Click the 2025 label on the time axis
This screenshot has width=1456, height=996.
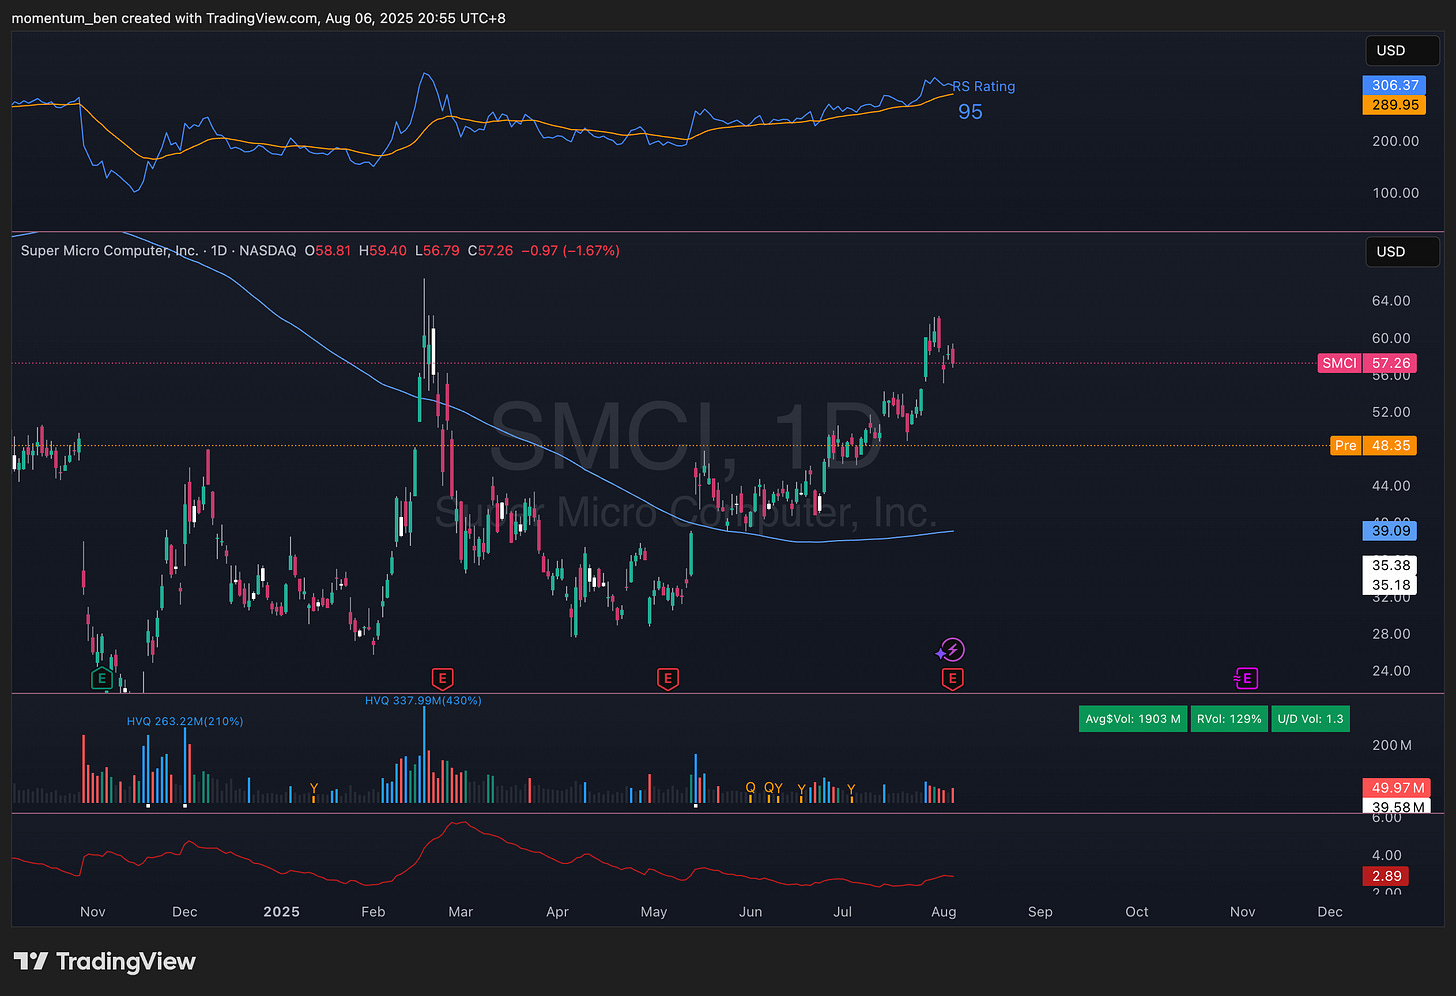click(281, 911)
